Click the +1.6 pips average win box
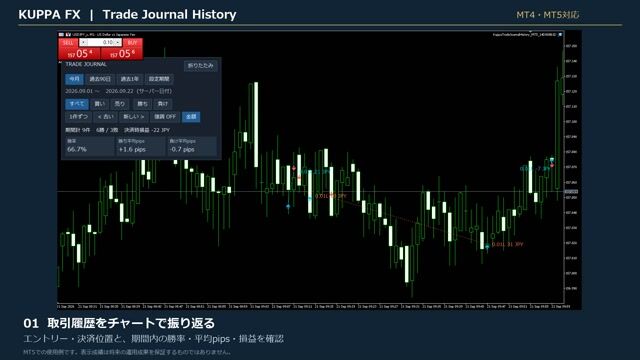 pos(141,146)
